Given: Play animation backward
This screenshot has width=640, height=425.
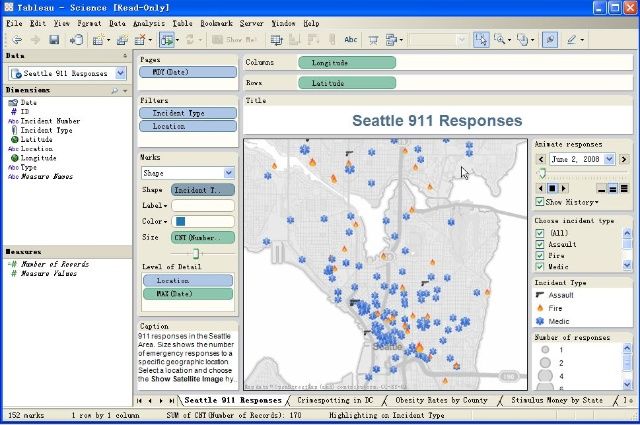Looking at the screenshot, I should point(540,188).
